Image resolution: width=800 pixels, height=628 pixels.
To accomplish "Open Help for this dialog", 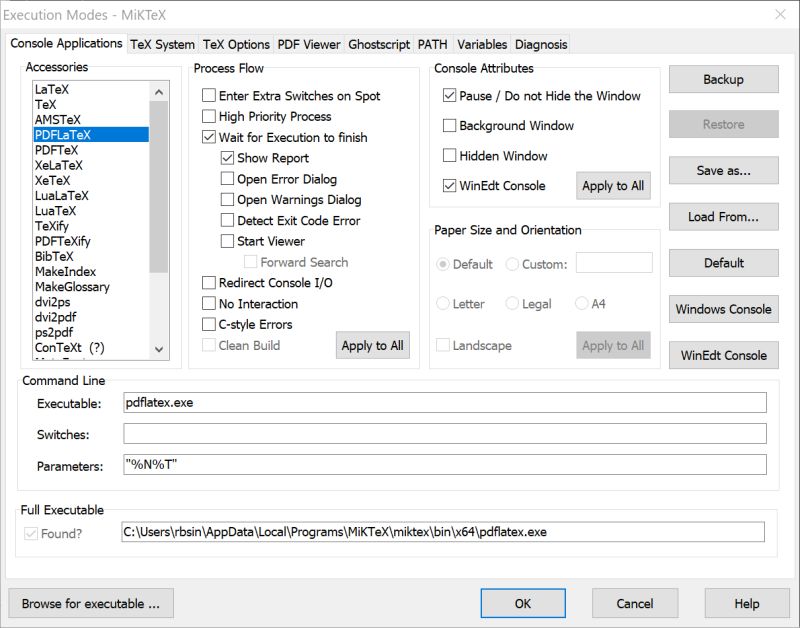I will 747,604.
